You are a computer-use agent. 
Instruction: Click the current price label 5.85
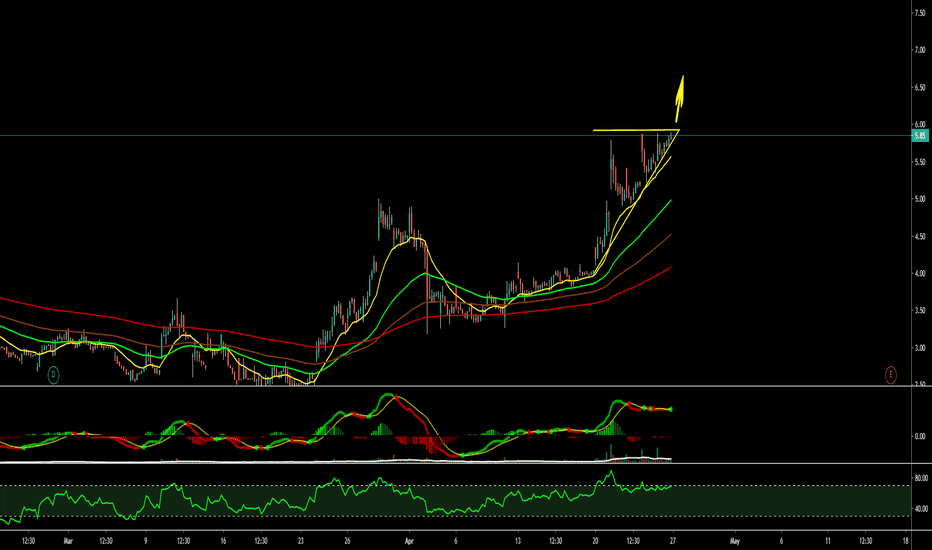(920, 136)
